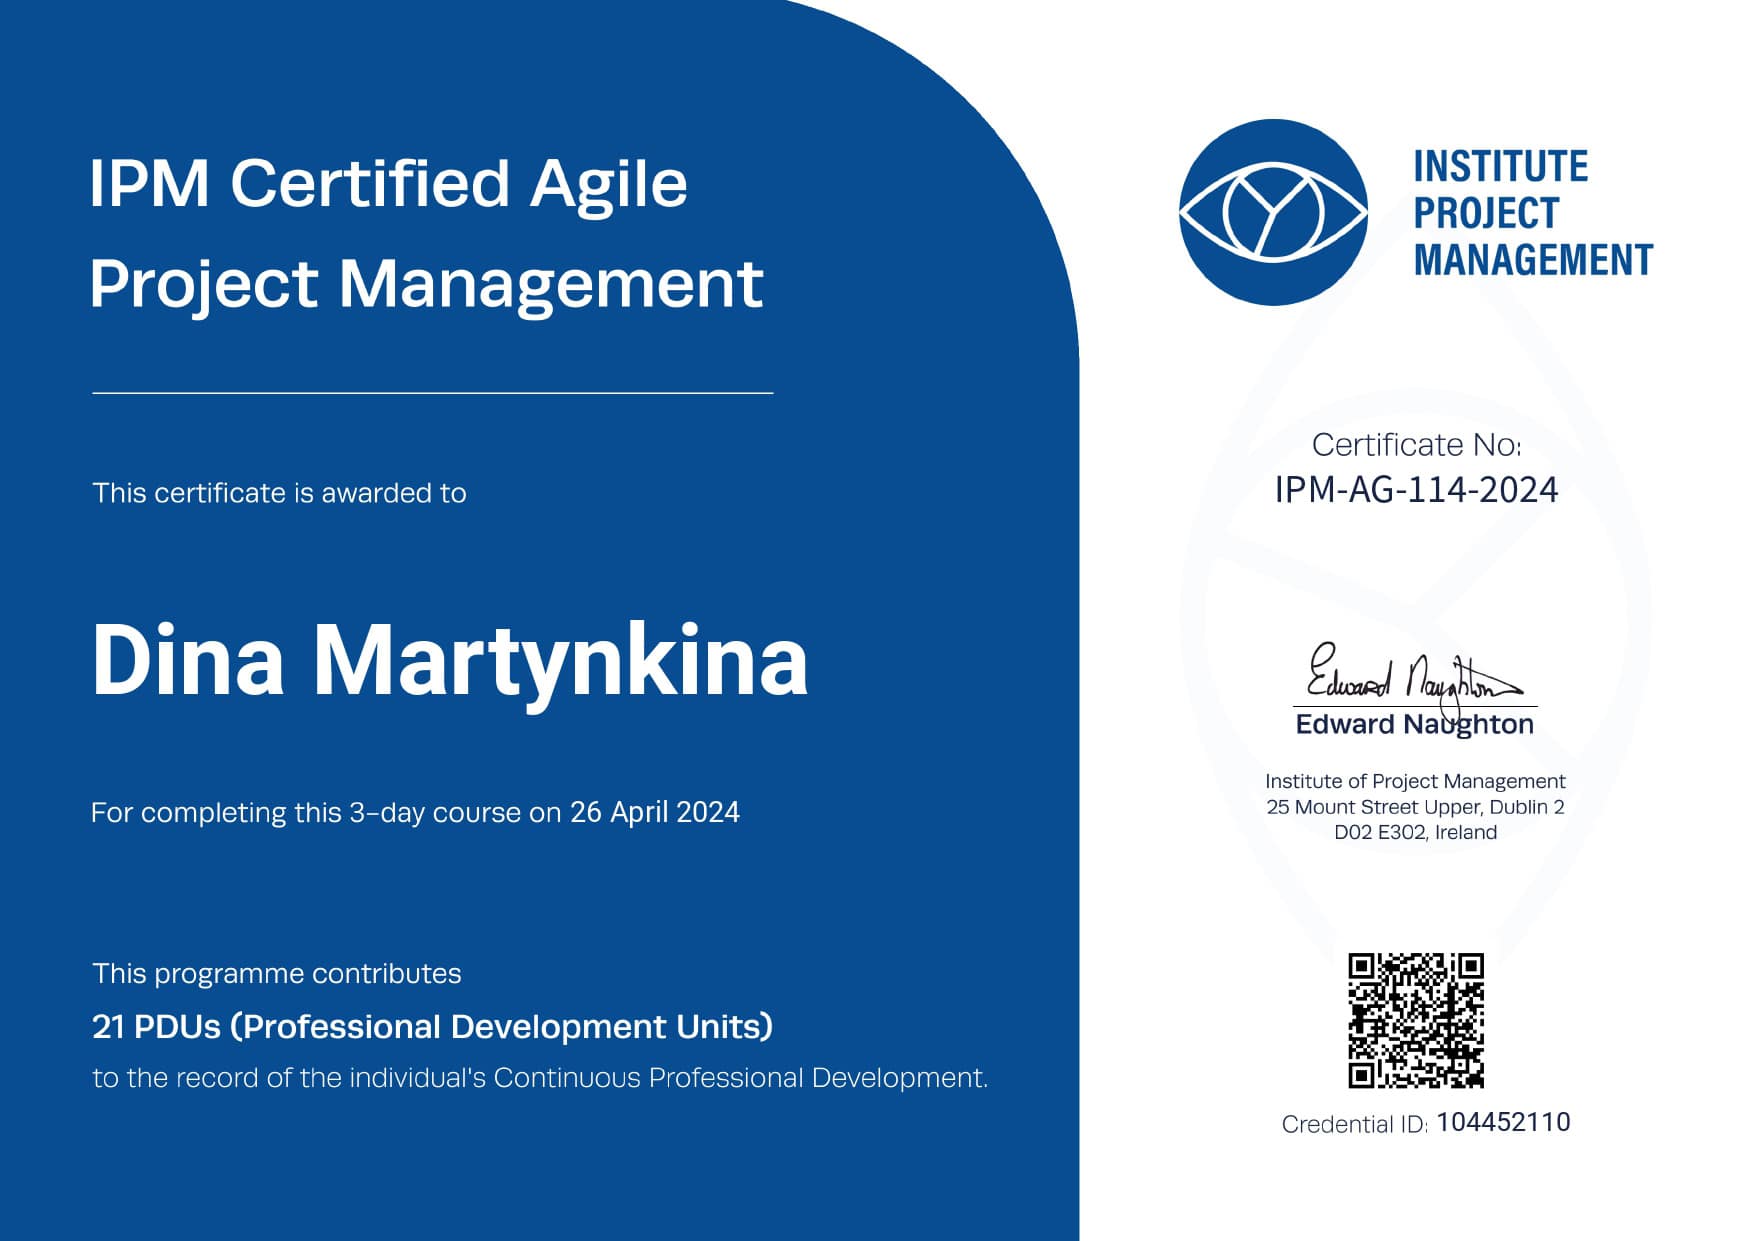Click '25 Mount Street Upper, Dublin 2'

pyautogui.click(x=1415, y=807)
